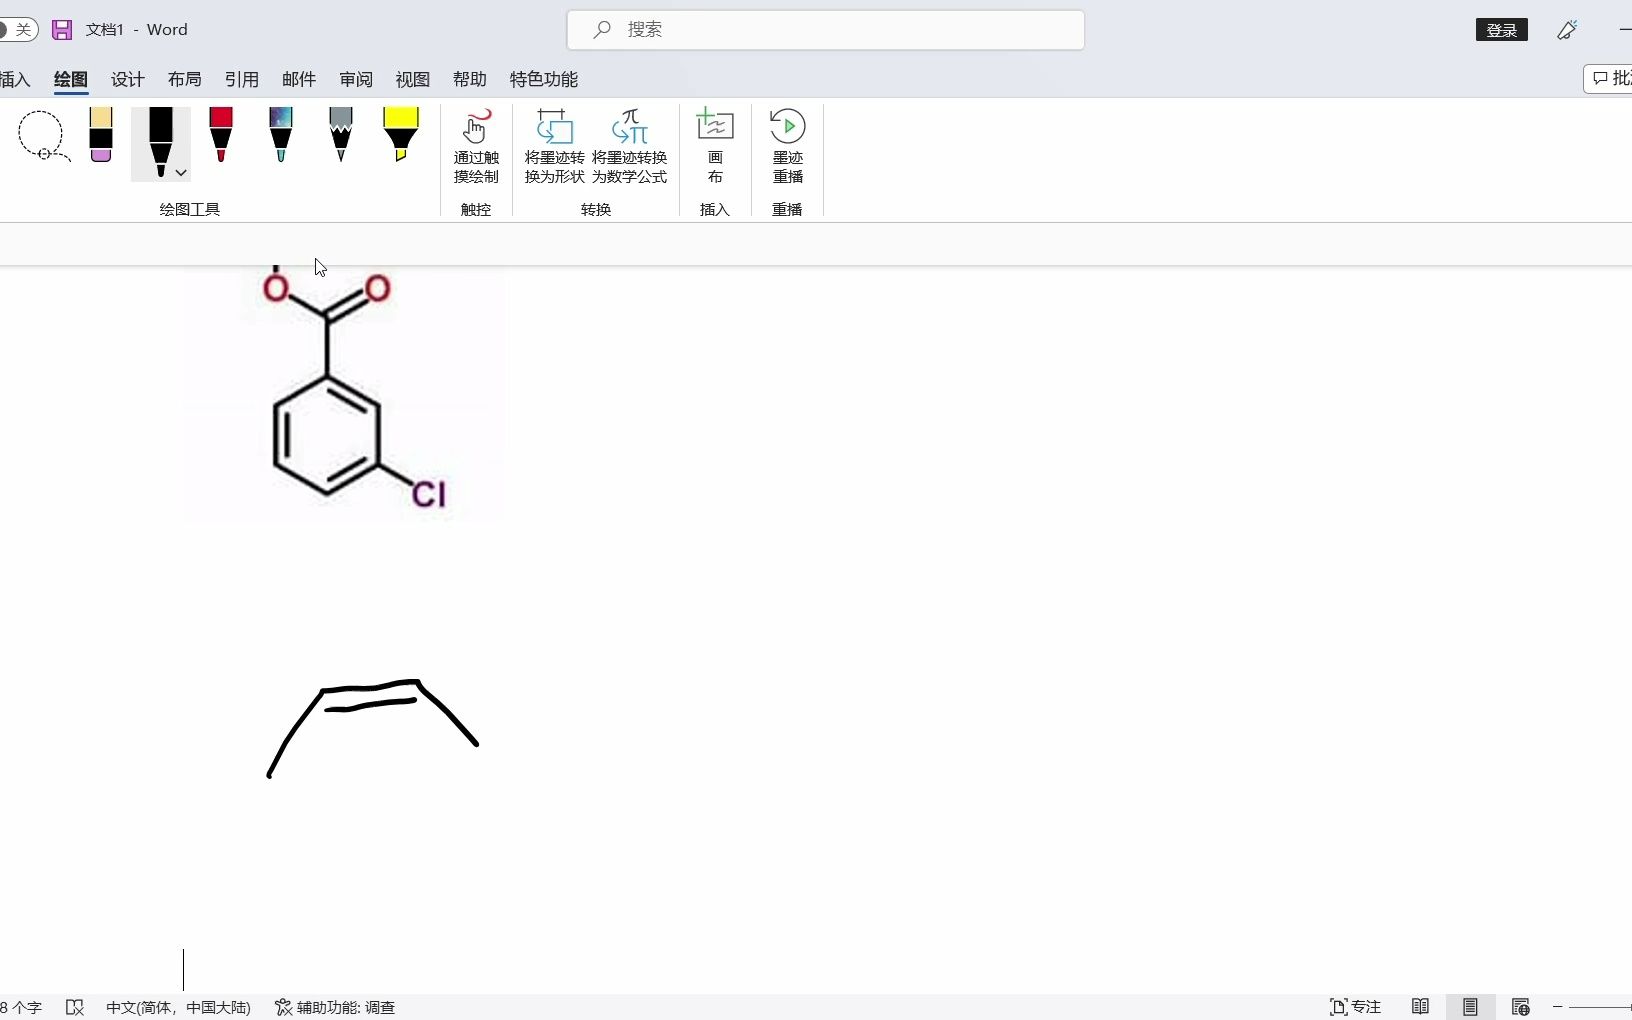This screenshot has width=1632, height=1020.
Task: Open the comments button (批注)
Action: (x=1609, y=79)
